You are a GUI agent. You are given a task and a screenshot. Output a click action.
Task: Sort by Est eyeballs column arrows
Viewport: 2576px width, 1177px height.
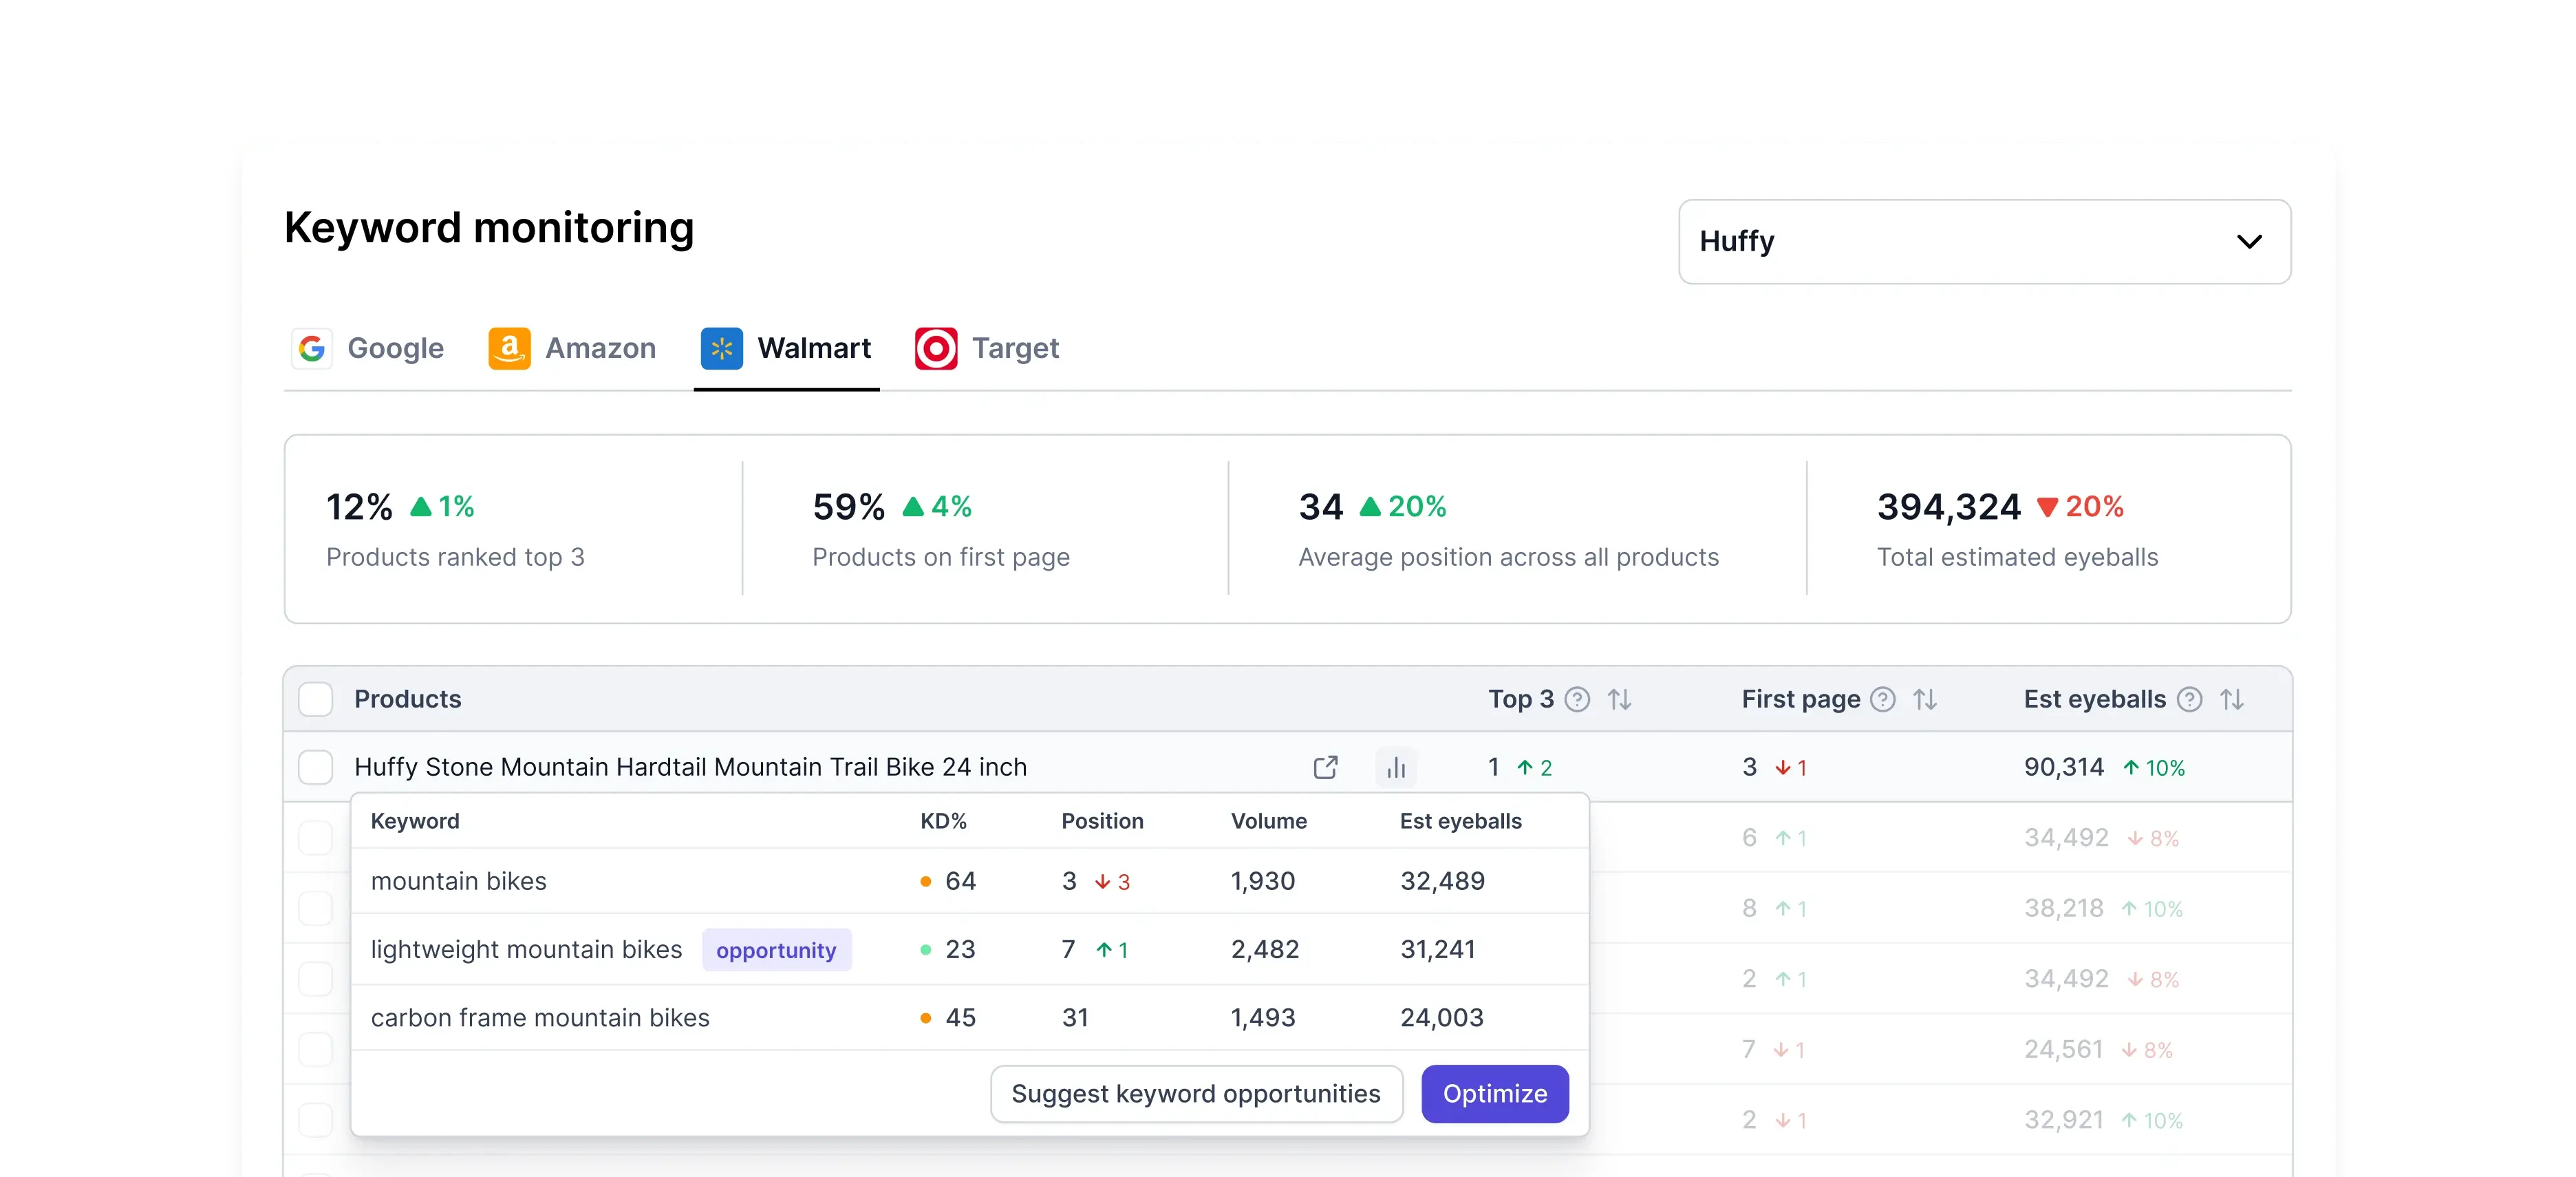2232,699
